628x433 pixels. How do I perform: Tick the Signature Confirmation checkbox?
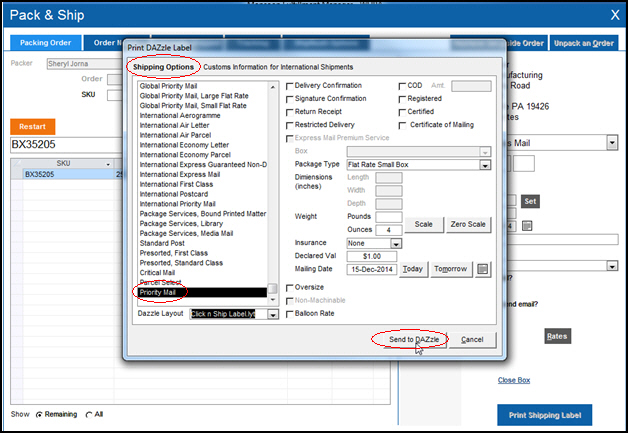290,99
